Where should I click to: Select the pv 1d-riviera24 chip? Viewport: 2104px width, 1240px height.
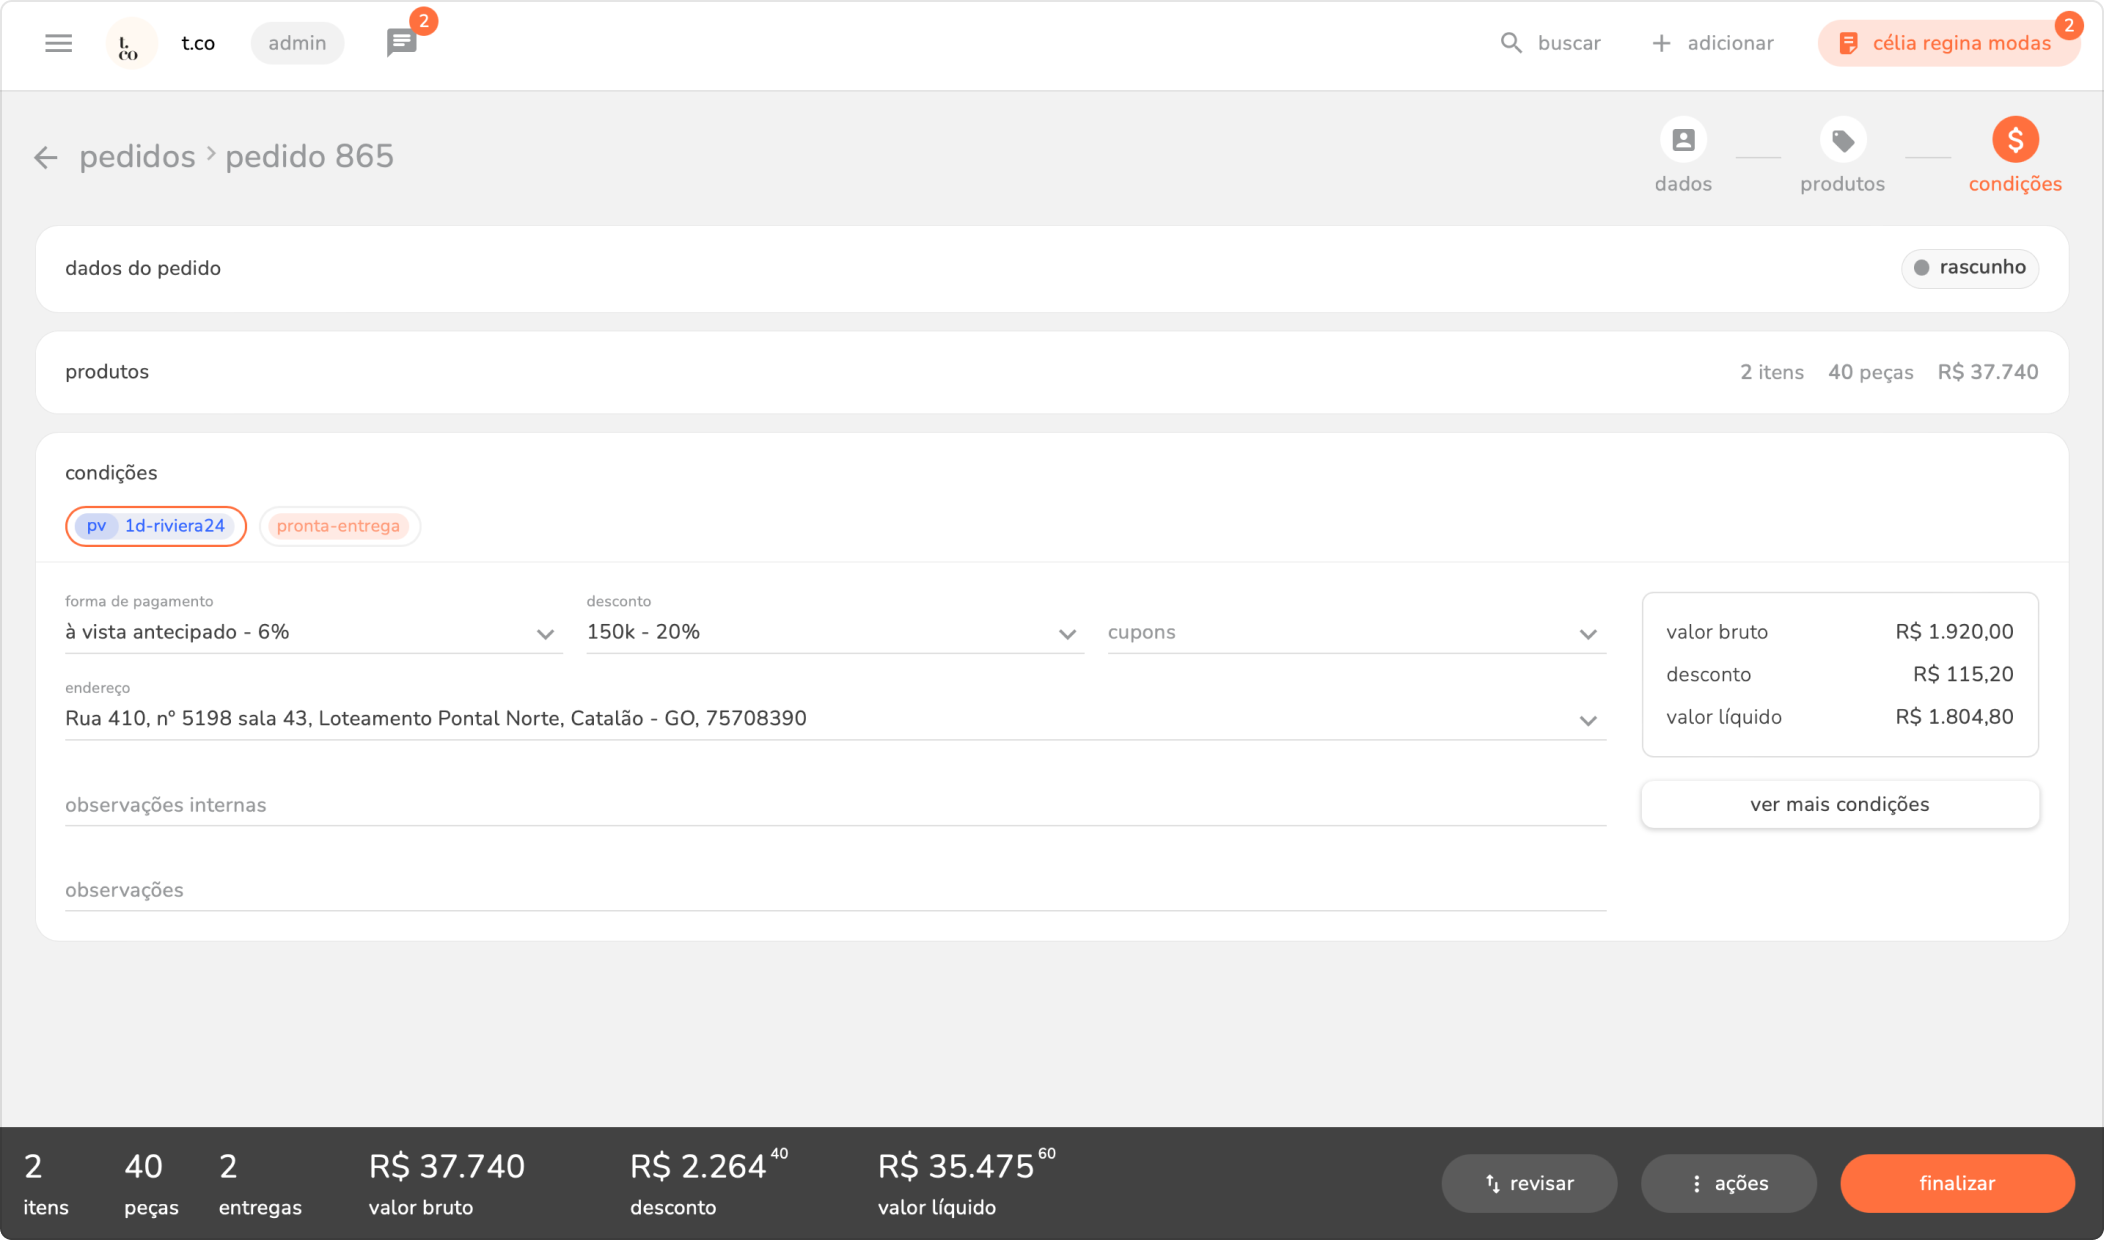click(x=156, y=526)
